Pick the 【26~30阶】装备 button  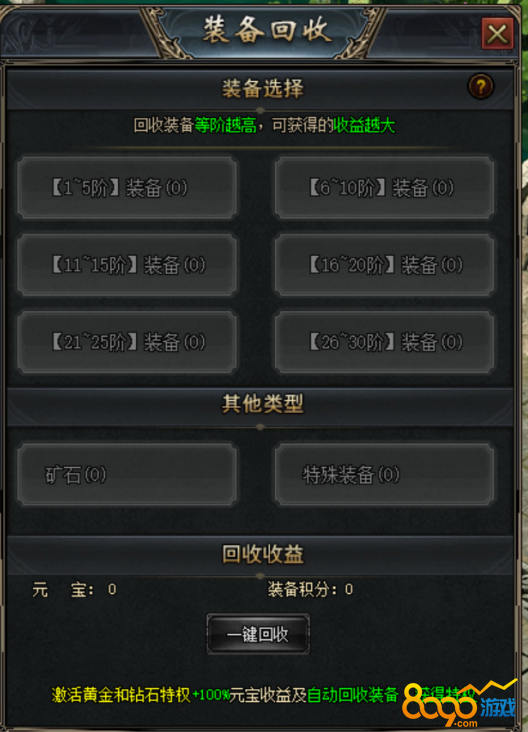(384, 342)
